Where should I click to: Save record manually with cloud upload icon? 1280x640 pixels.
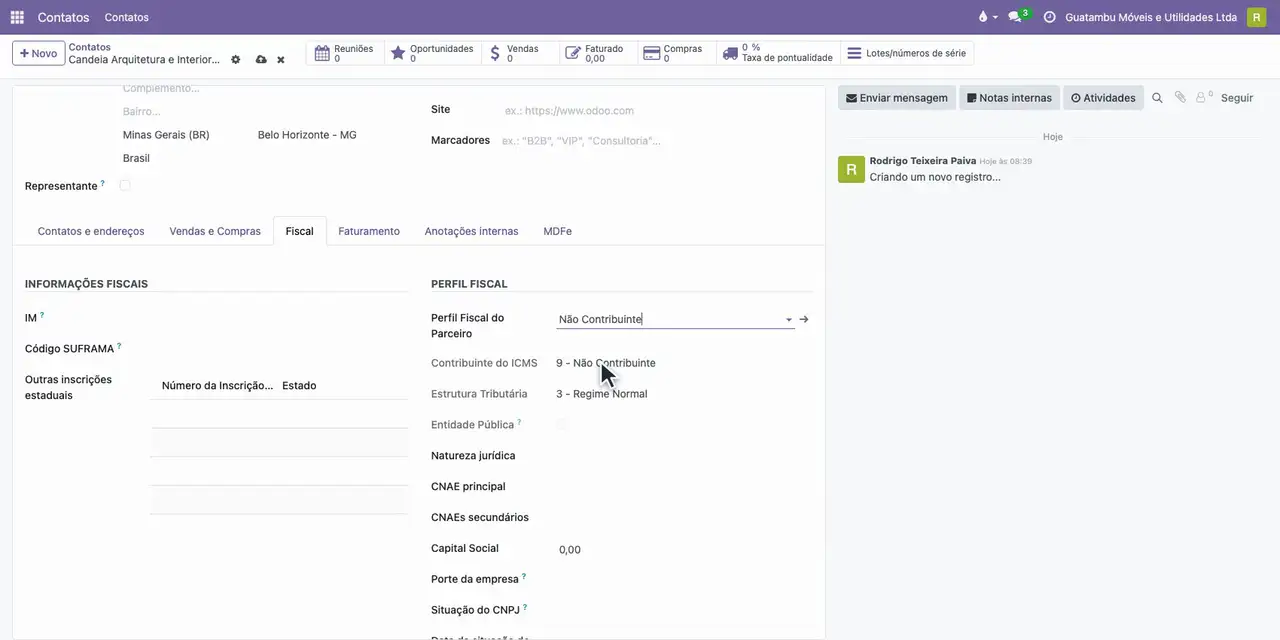click(x=261, y=60)
